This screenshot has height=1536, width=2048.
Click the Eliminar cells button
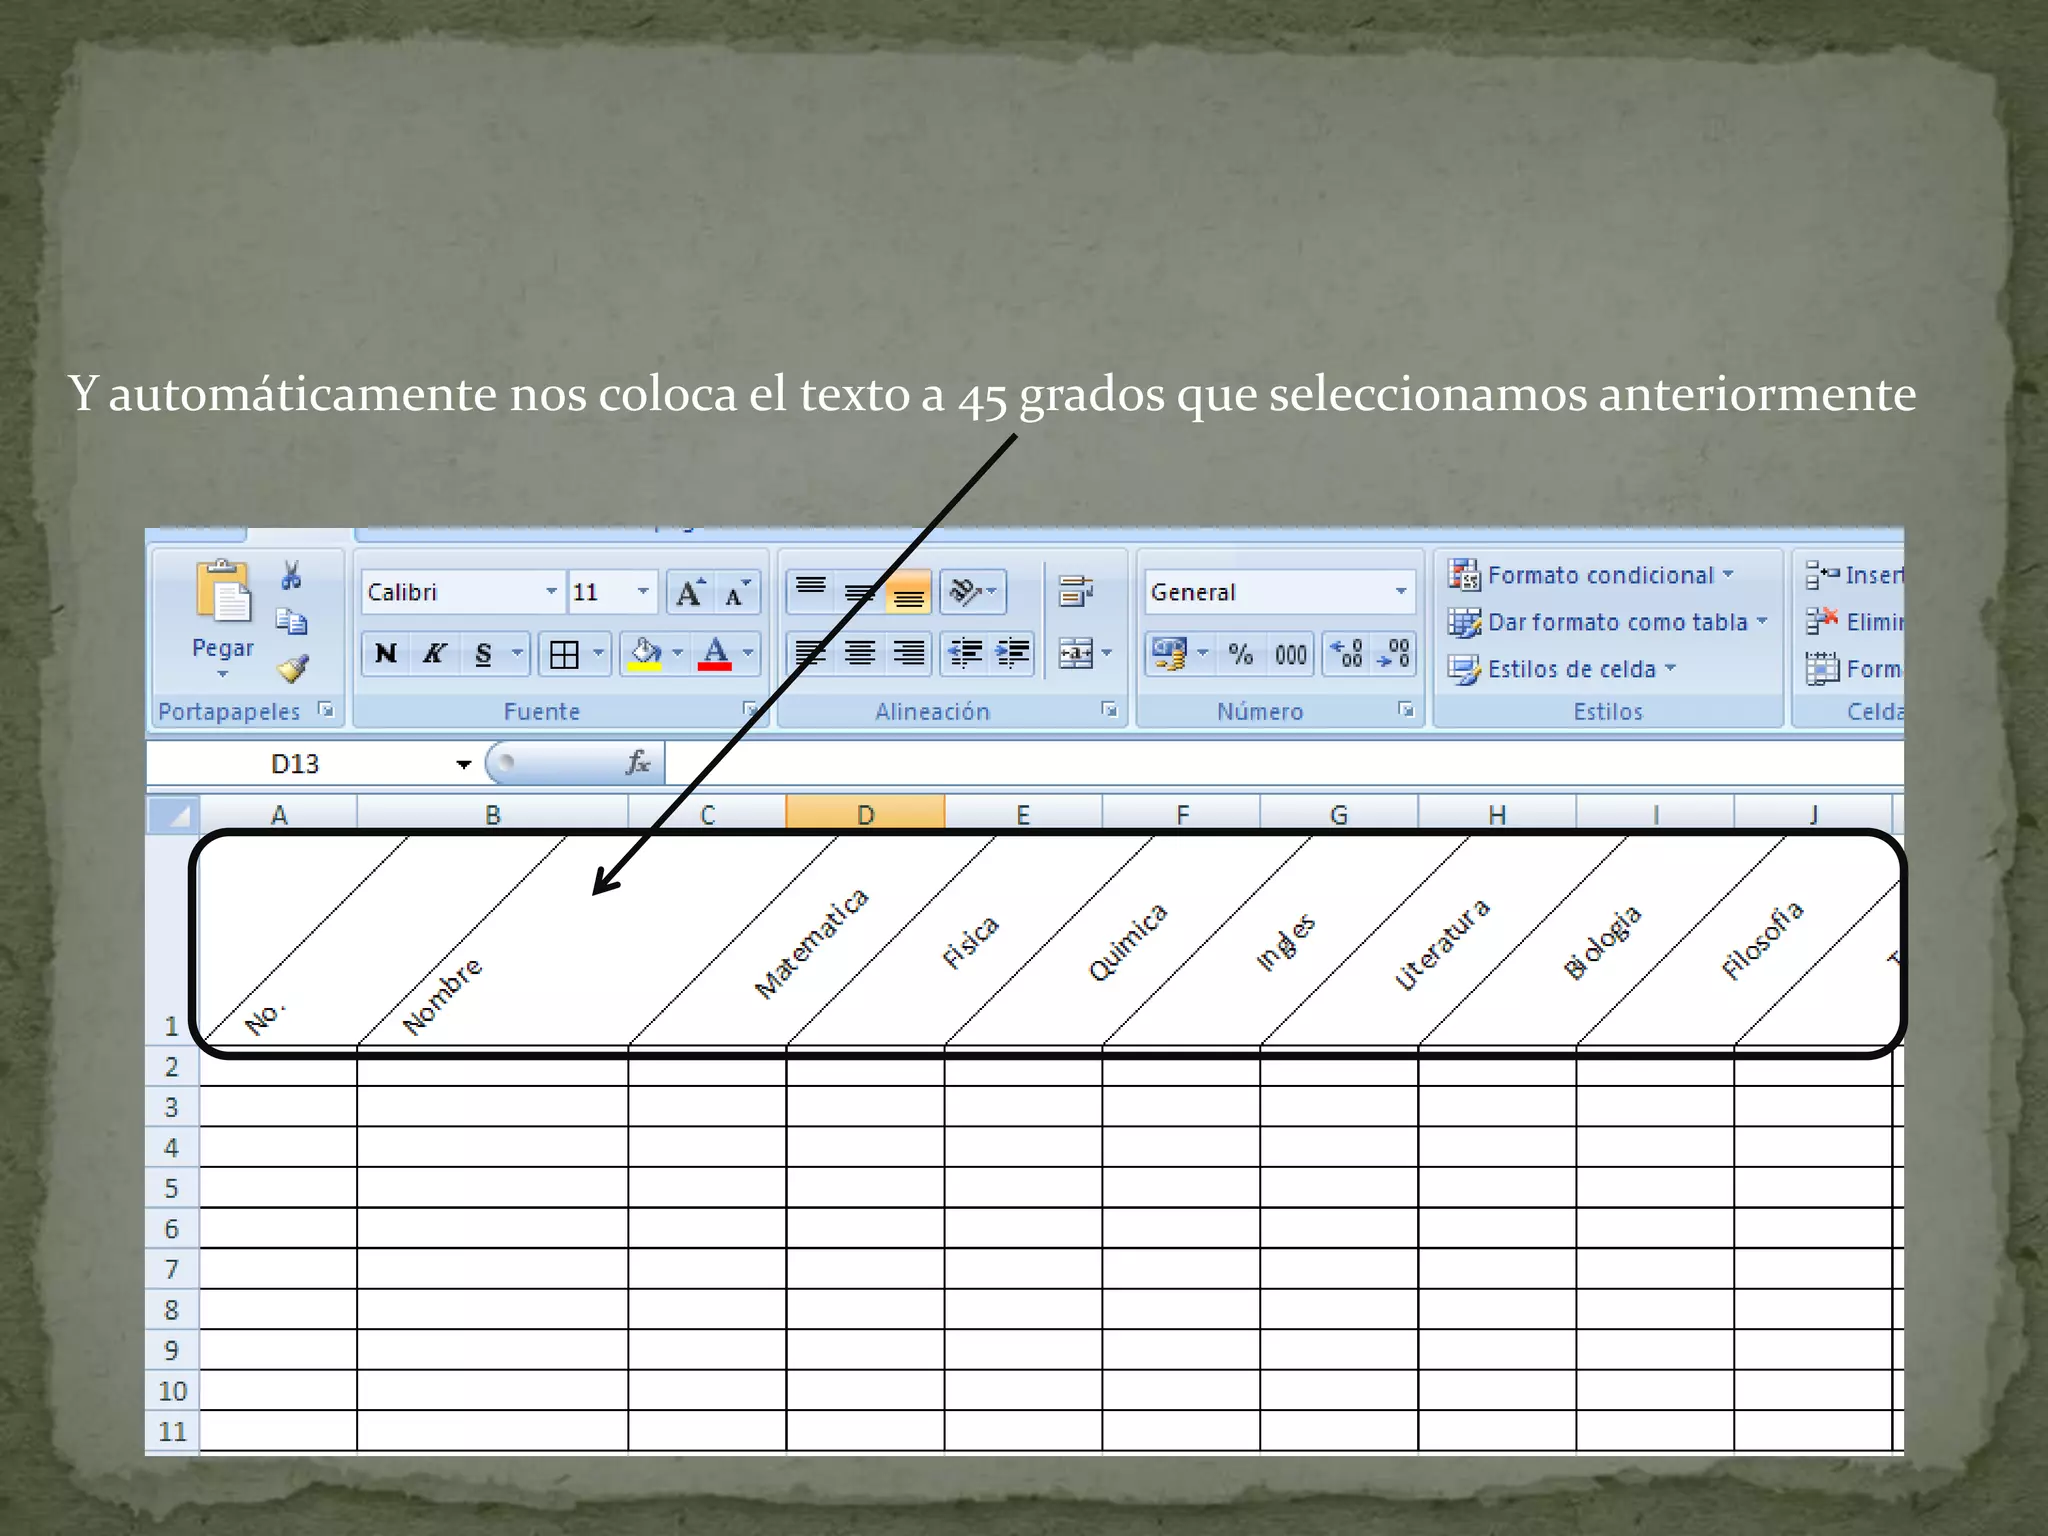(1853, 622)
